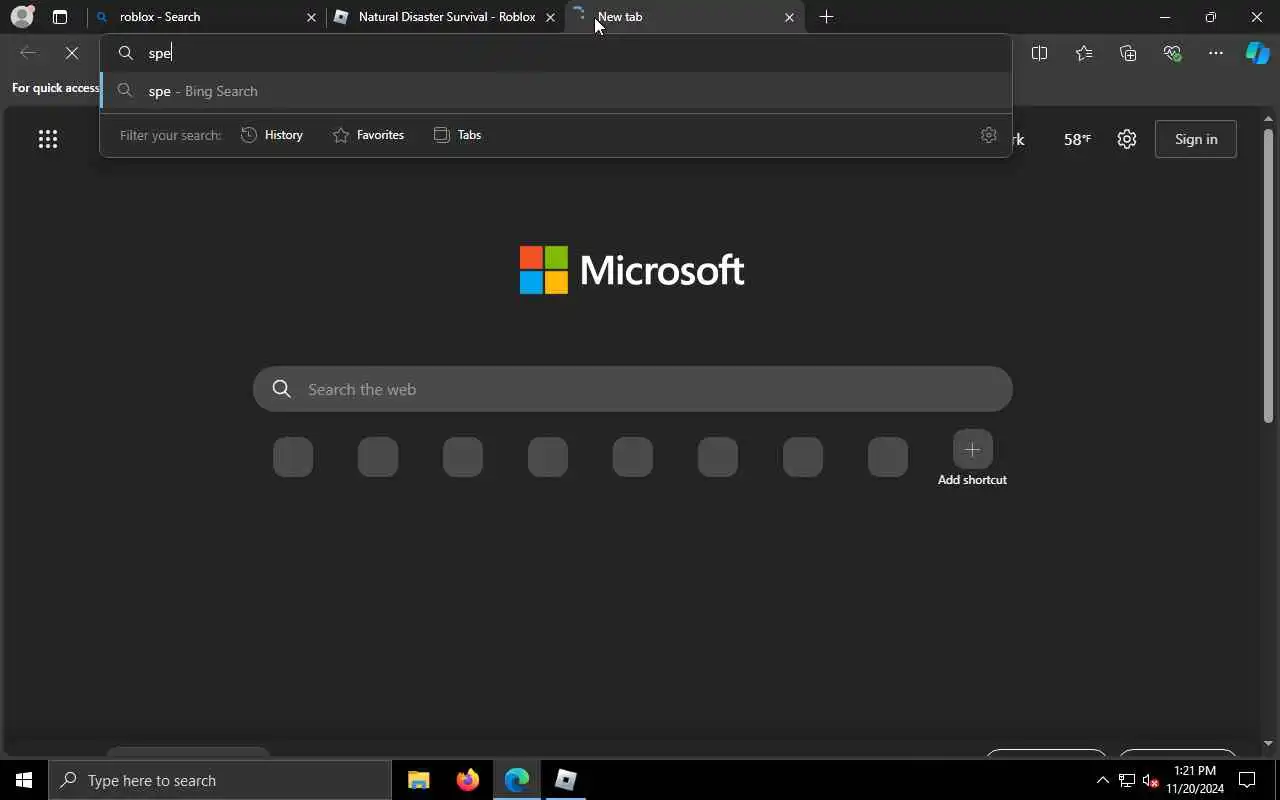Open the network status tray icon
Image resolution: width=1280 pixels, height=800 pixels.
pyautogui.click(x=1127, y=780)
